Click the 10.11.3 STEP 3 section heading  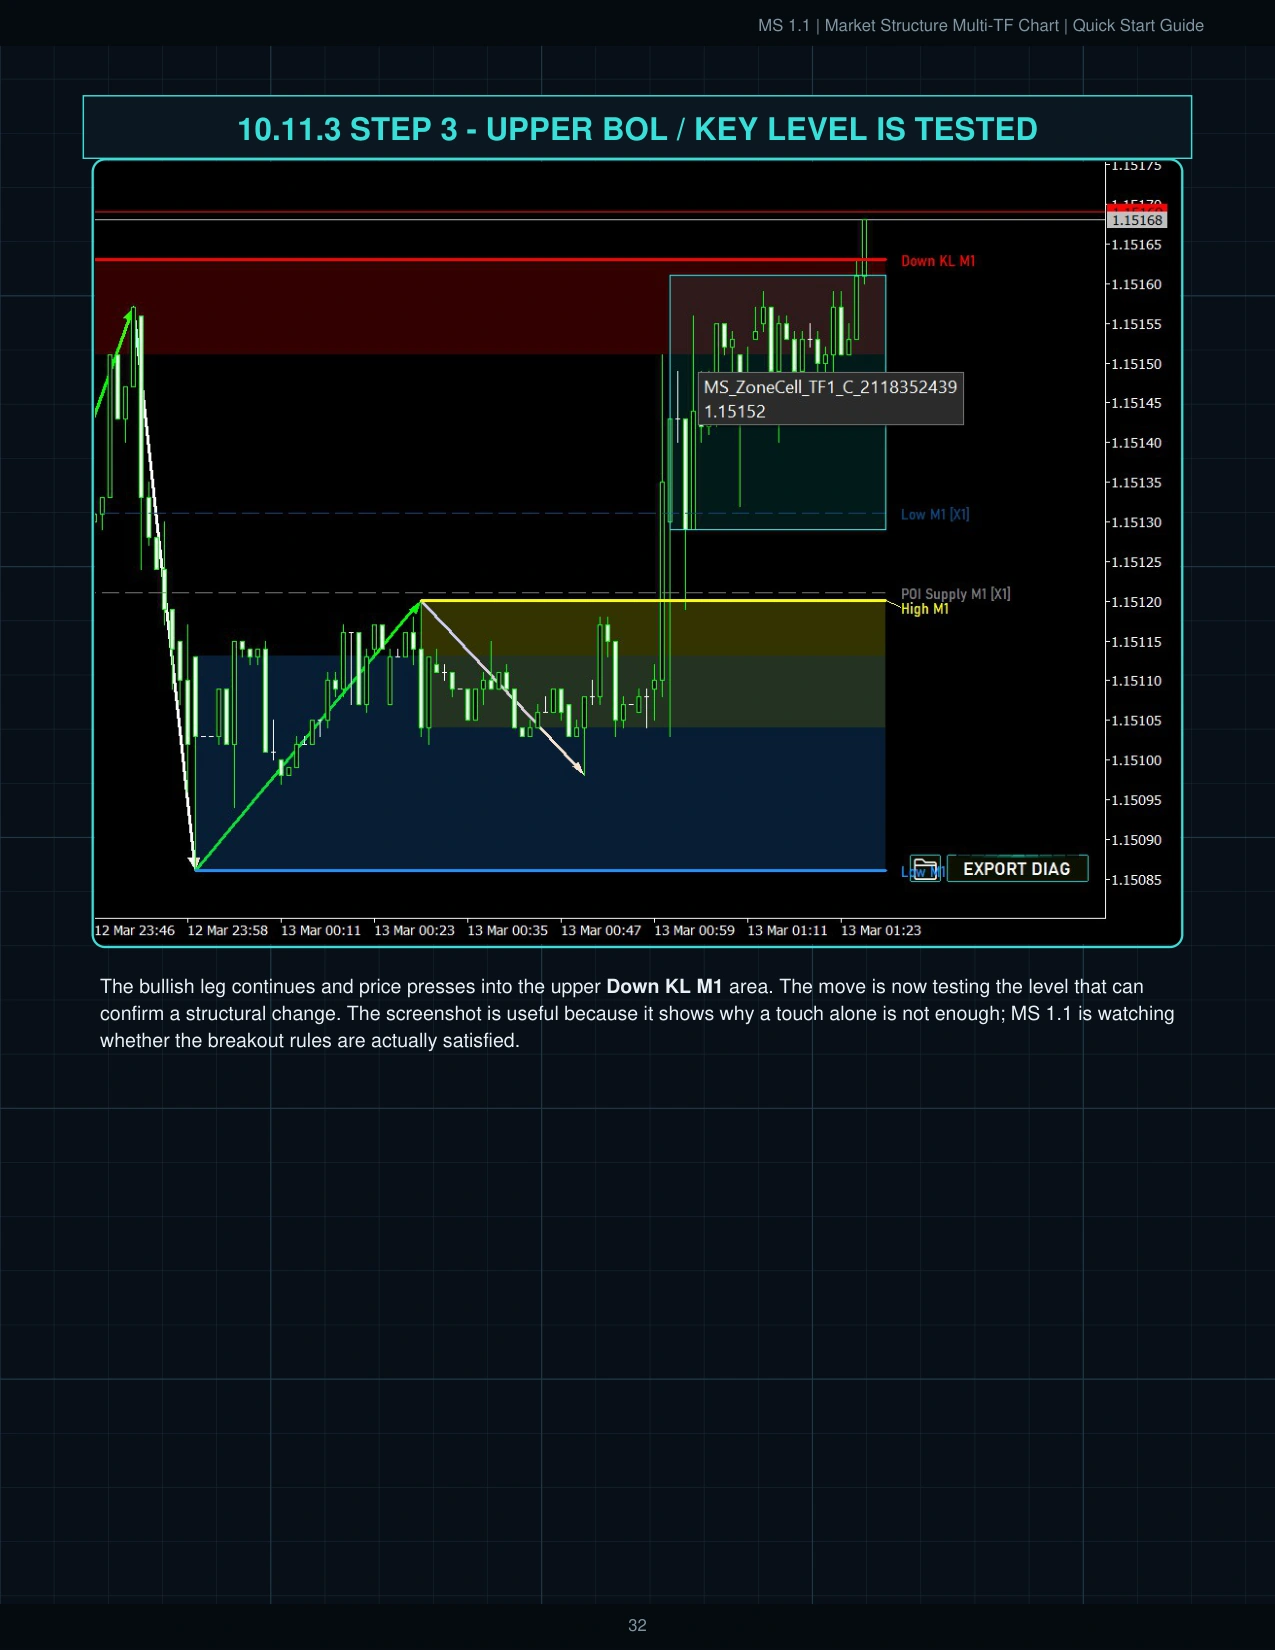tap(637, 129)
